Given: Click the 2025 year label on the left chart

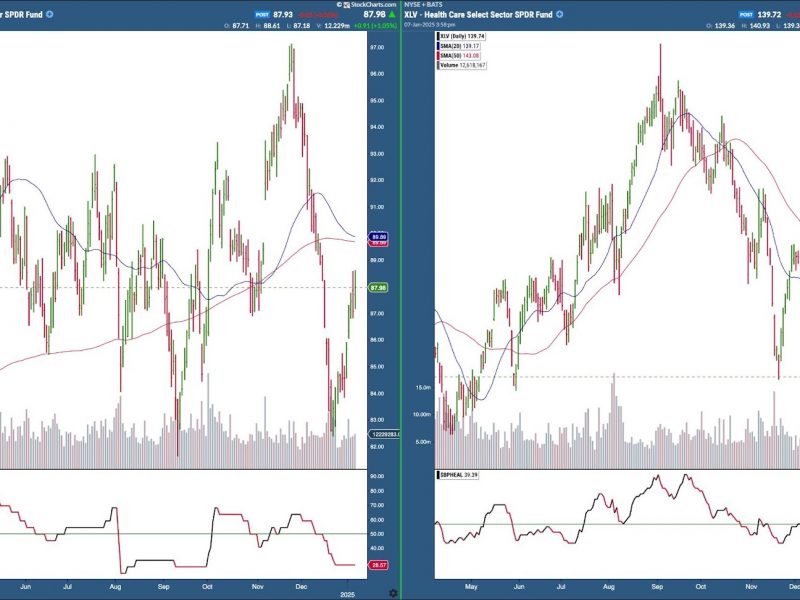Looking at the screenshot, I should (347, 595).
